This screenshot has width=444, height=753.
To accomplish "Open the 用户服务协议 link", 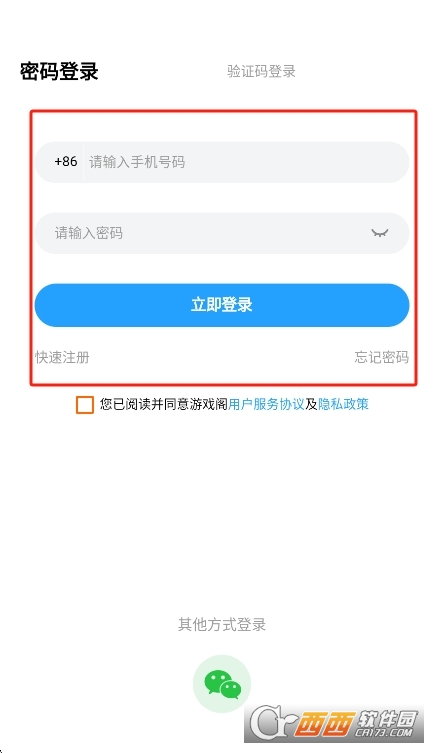I will click(x=266, y=404).
